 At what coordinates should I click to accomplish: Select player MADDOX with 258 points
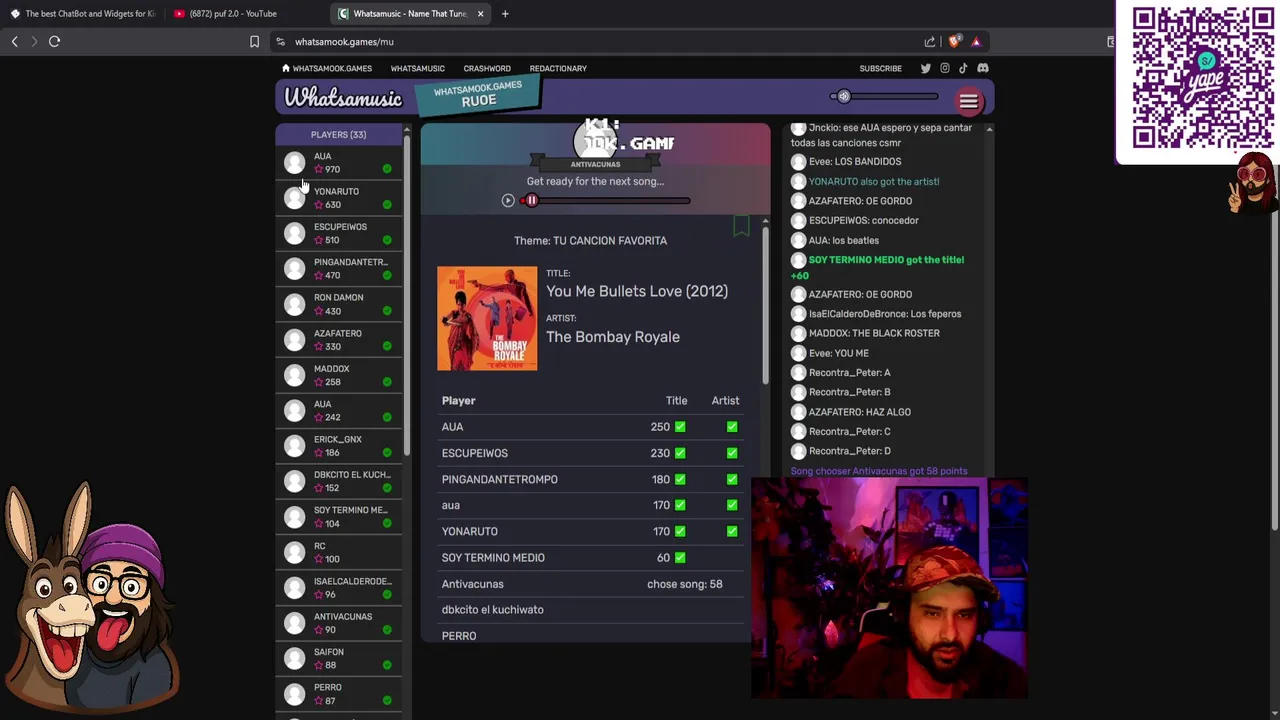(338, 375)
